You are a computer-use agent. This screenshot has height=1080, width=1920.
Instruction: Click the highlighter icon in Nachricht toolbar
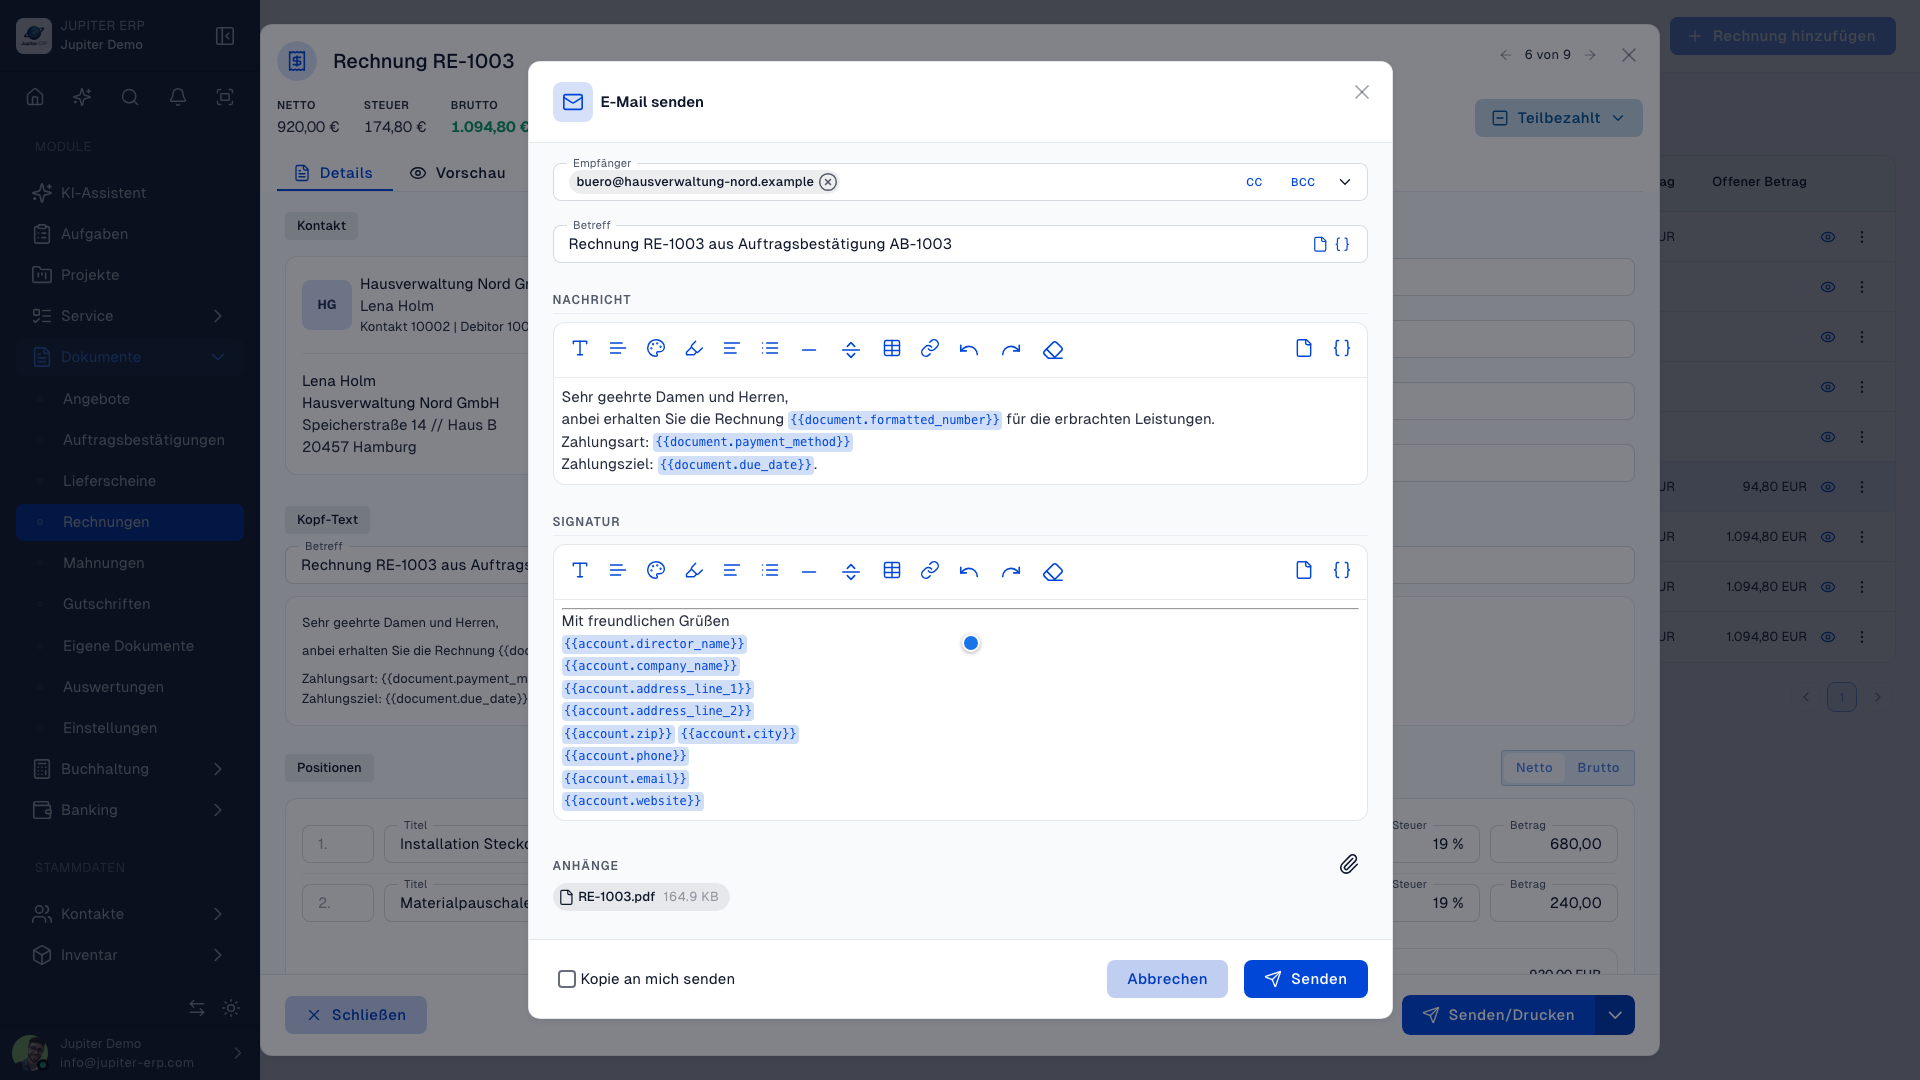(694, 348)
